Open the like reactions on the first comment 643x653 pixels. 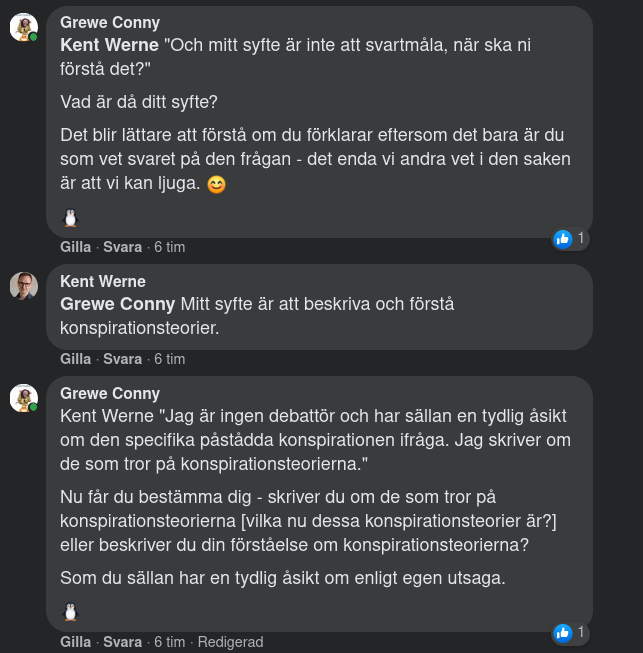pyautogui.click(x=569, y=239)
